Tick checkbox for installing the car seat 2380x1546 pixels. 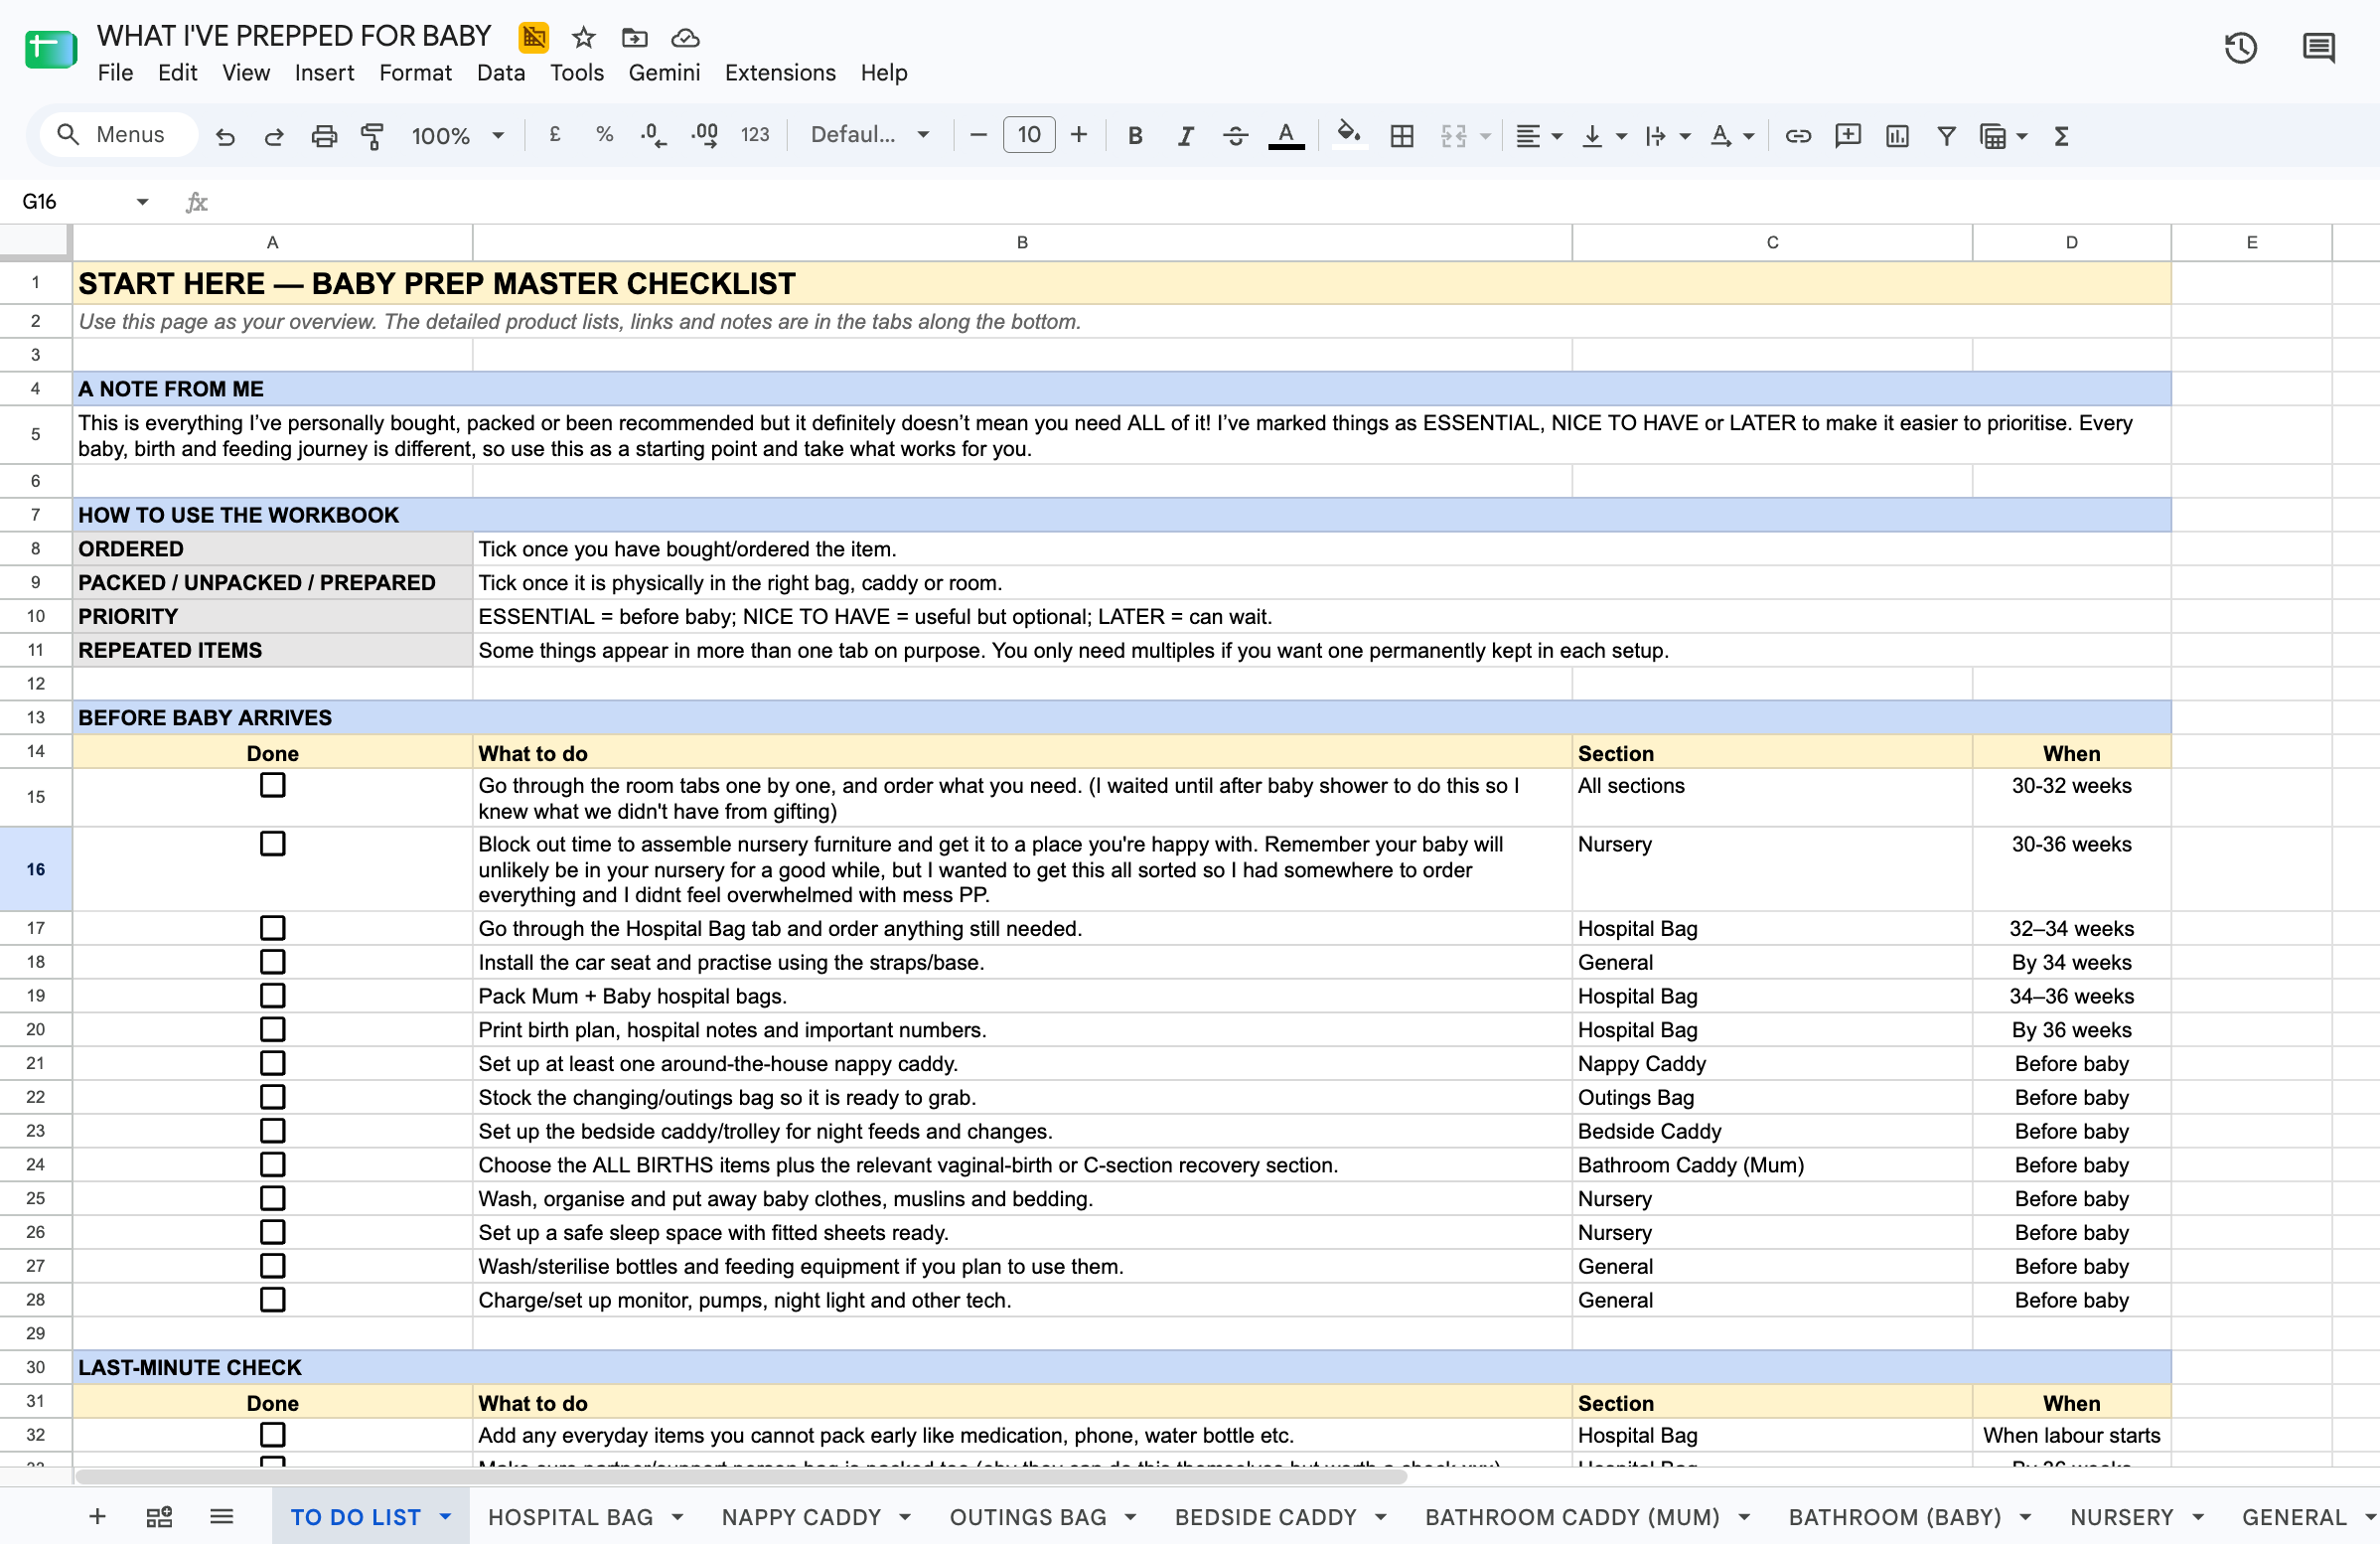(272, 961)
